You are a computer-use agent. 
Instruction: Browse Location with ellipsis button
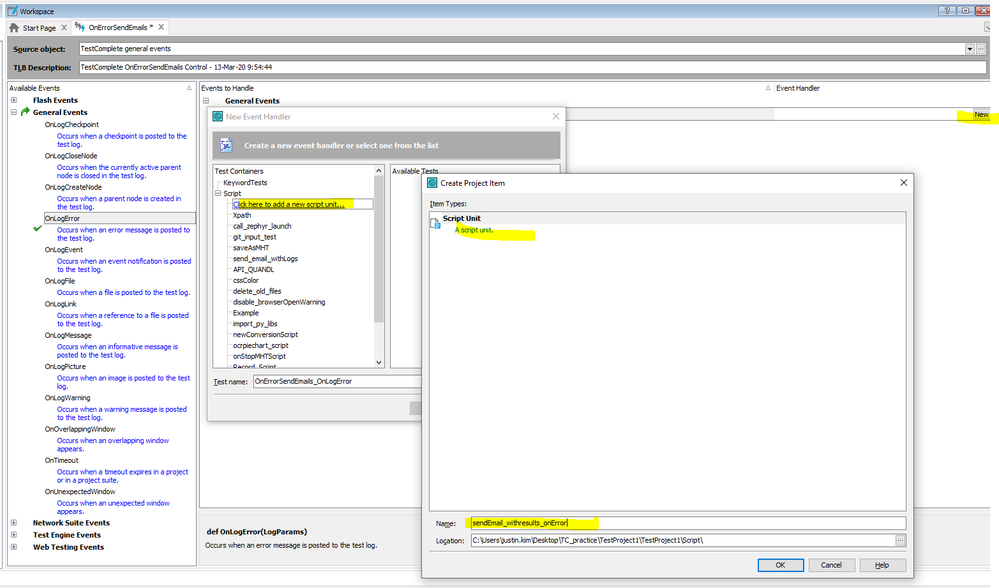[x=900, y=540]
